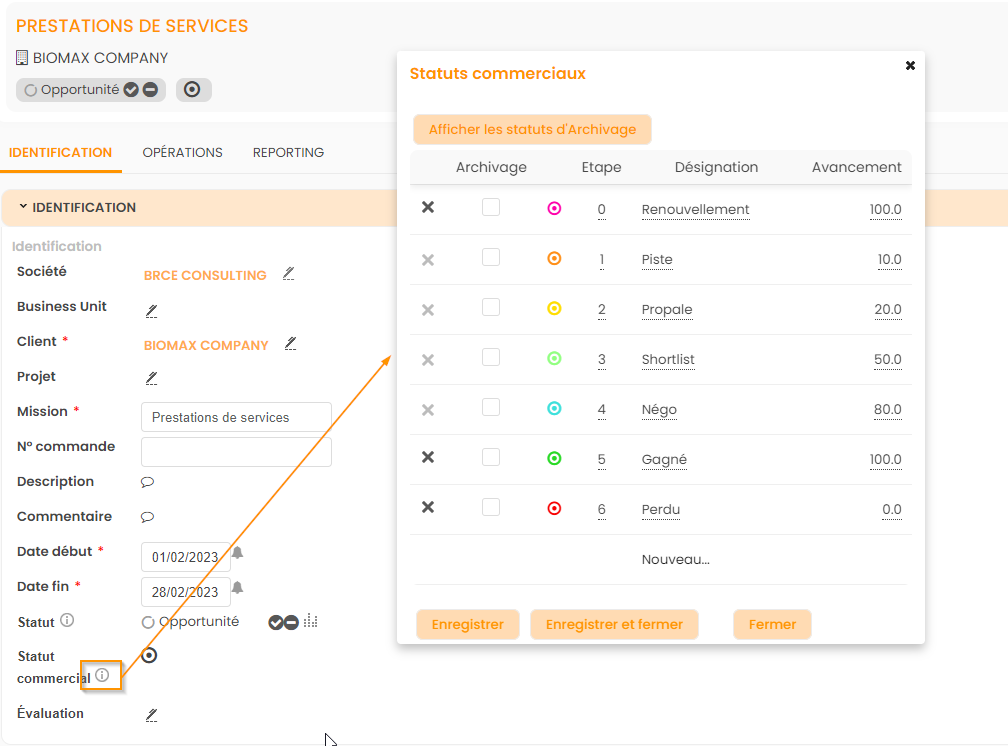Switch to the OPÉRATIONS tab
1008x746 pixels.
pyautogui.click(x=182, y=153)
